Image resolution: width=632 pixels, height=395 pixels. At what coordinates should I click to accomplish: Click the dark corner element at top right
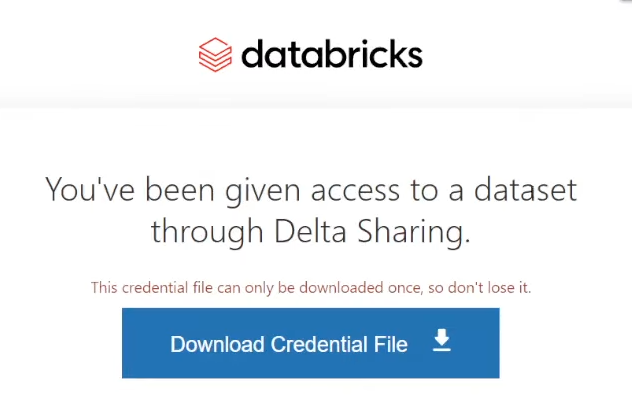click(x=626, y=1)
